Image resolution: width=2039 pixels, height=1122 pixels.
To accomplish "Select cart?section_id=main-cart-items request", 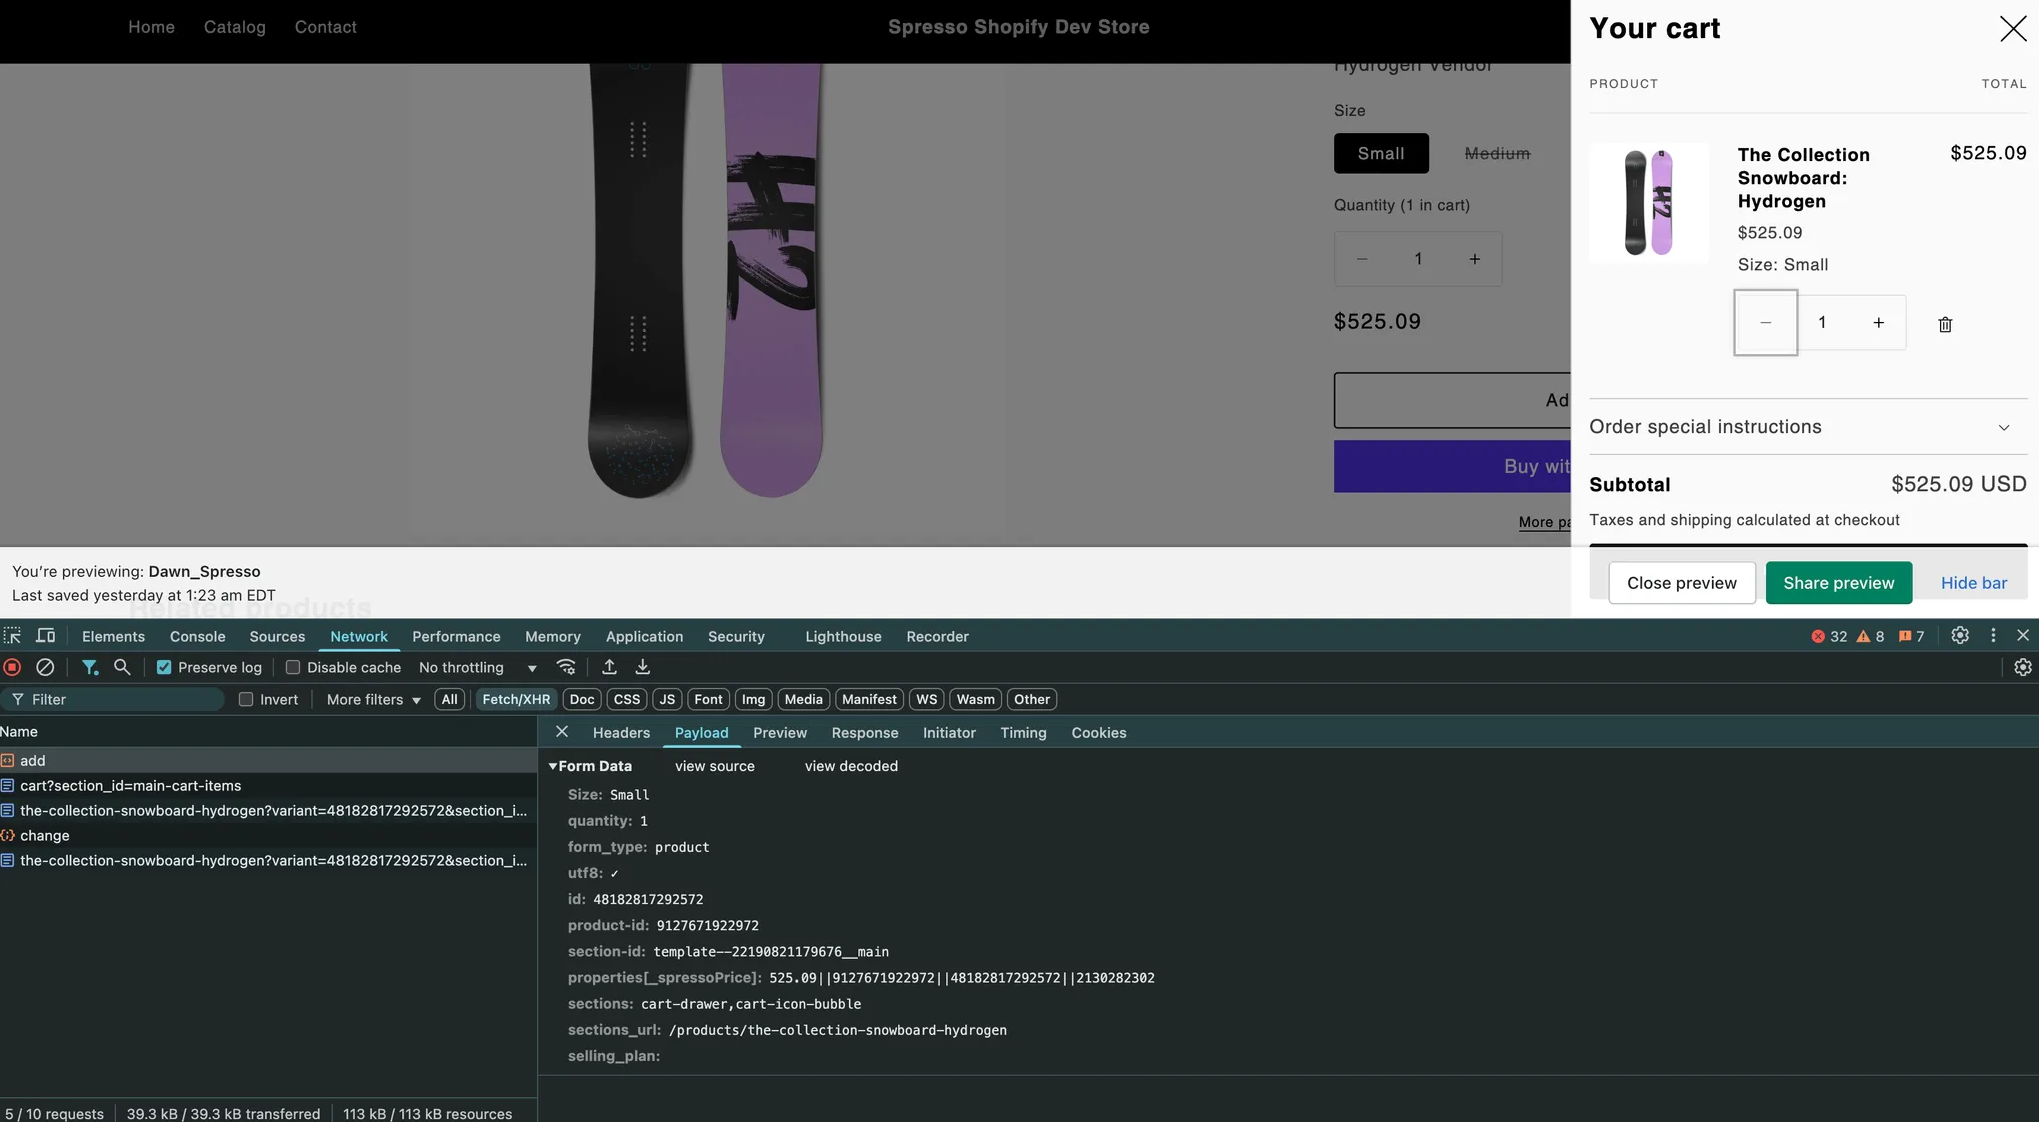I will point(268,785).
